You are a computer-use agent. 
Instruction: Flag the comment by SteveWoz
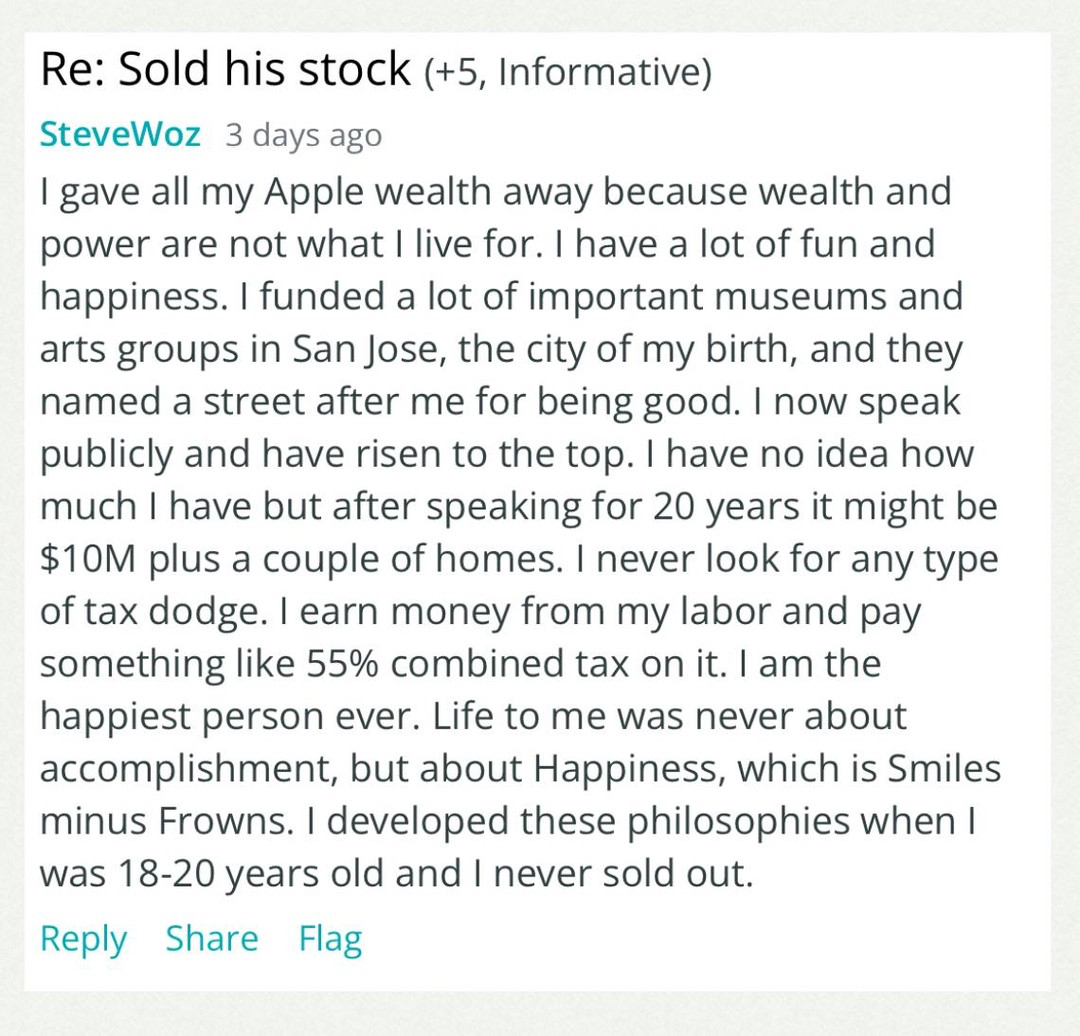click(330, 939)
